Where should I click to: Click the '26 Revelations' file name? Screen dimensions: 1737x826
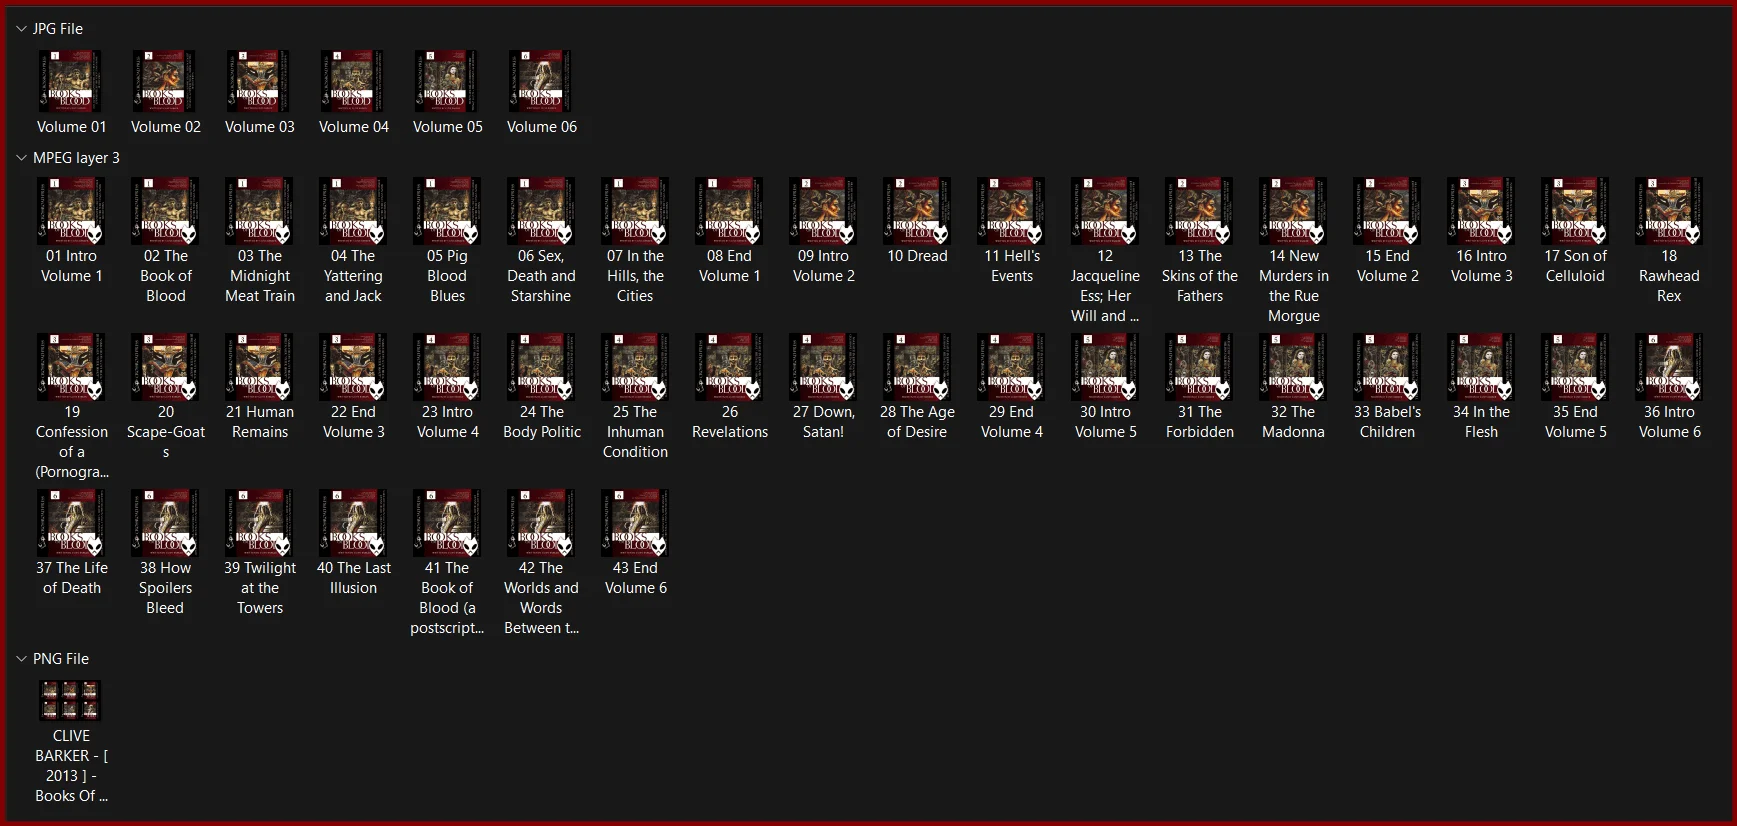(x=730, y=422)
